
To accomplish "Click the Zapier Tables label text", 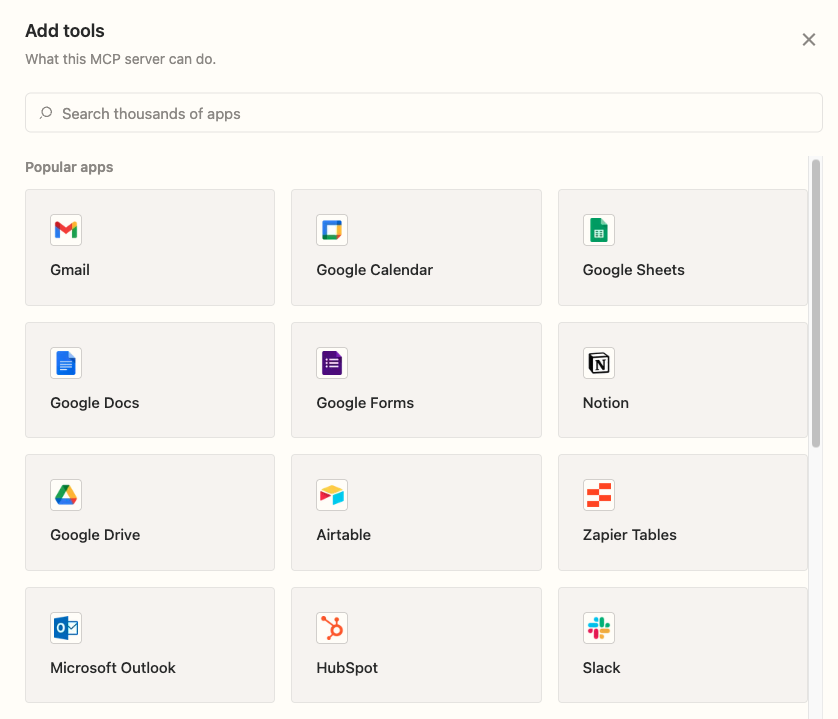I will pos(630,535).
